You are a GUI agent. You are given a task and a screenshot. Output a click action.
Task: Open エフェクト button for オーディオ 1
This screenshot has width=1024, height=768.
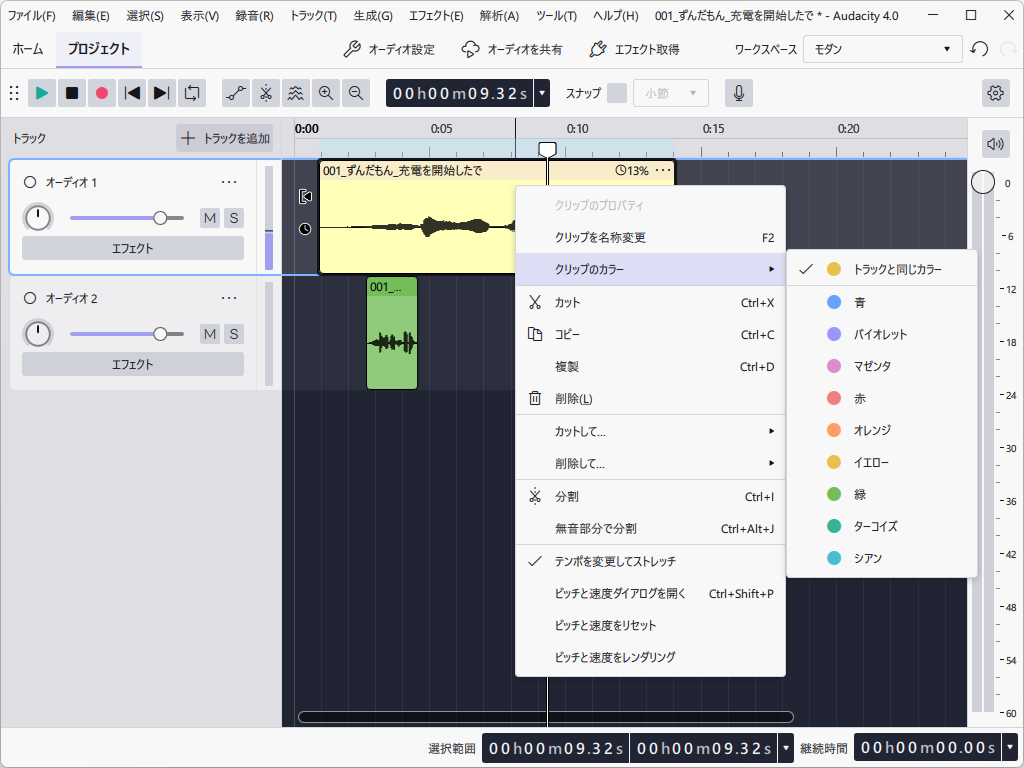[133, 248]
